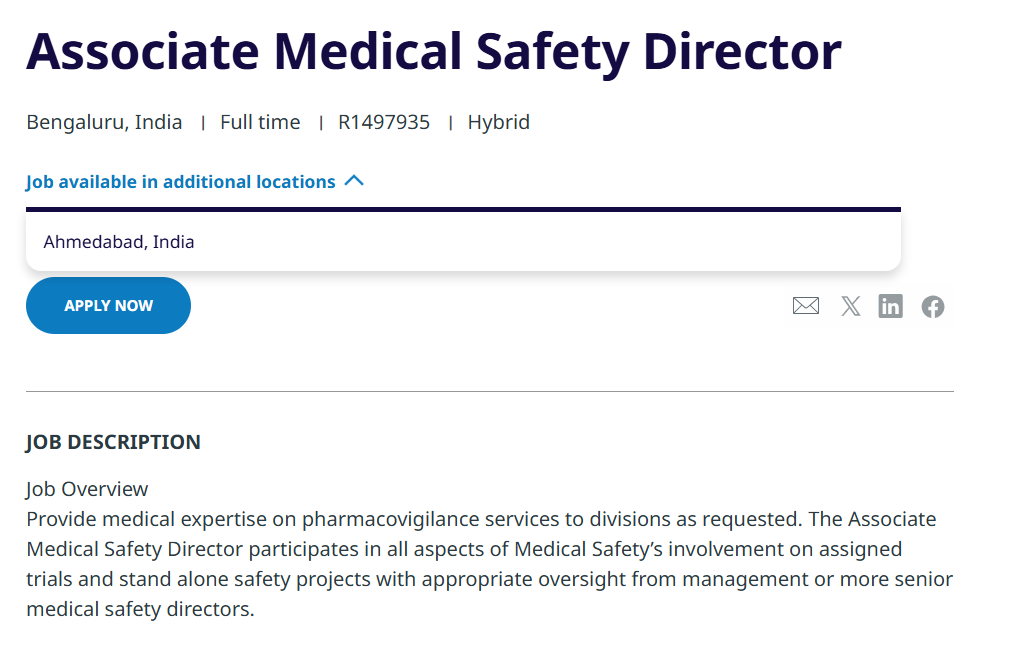Click the Associate Medical Safety Director title
Viewport: 1009px width, 647px height.
pyautogui.click(x=434, y=50)
